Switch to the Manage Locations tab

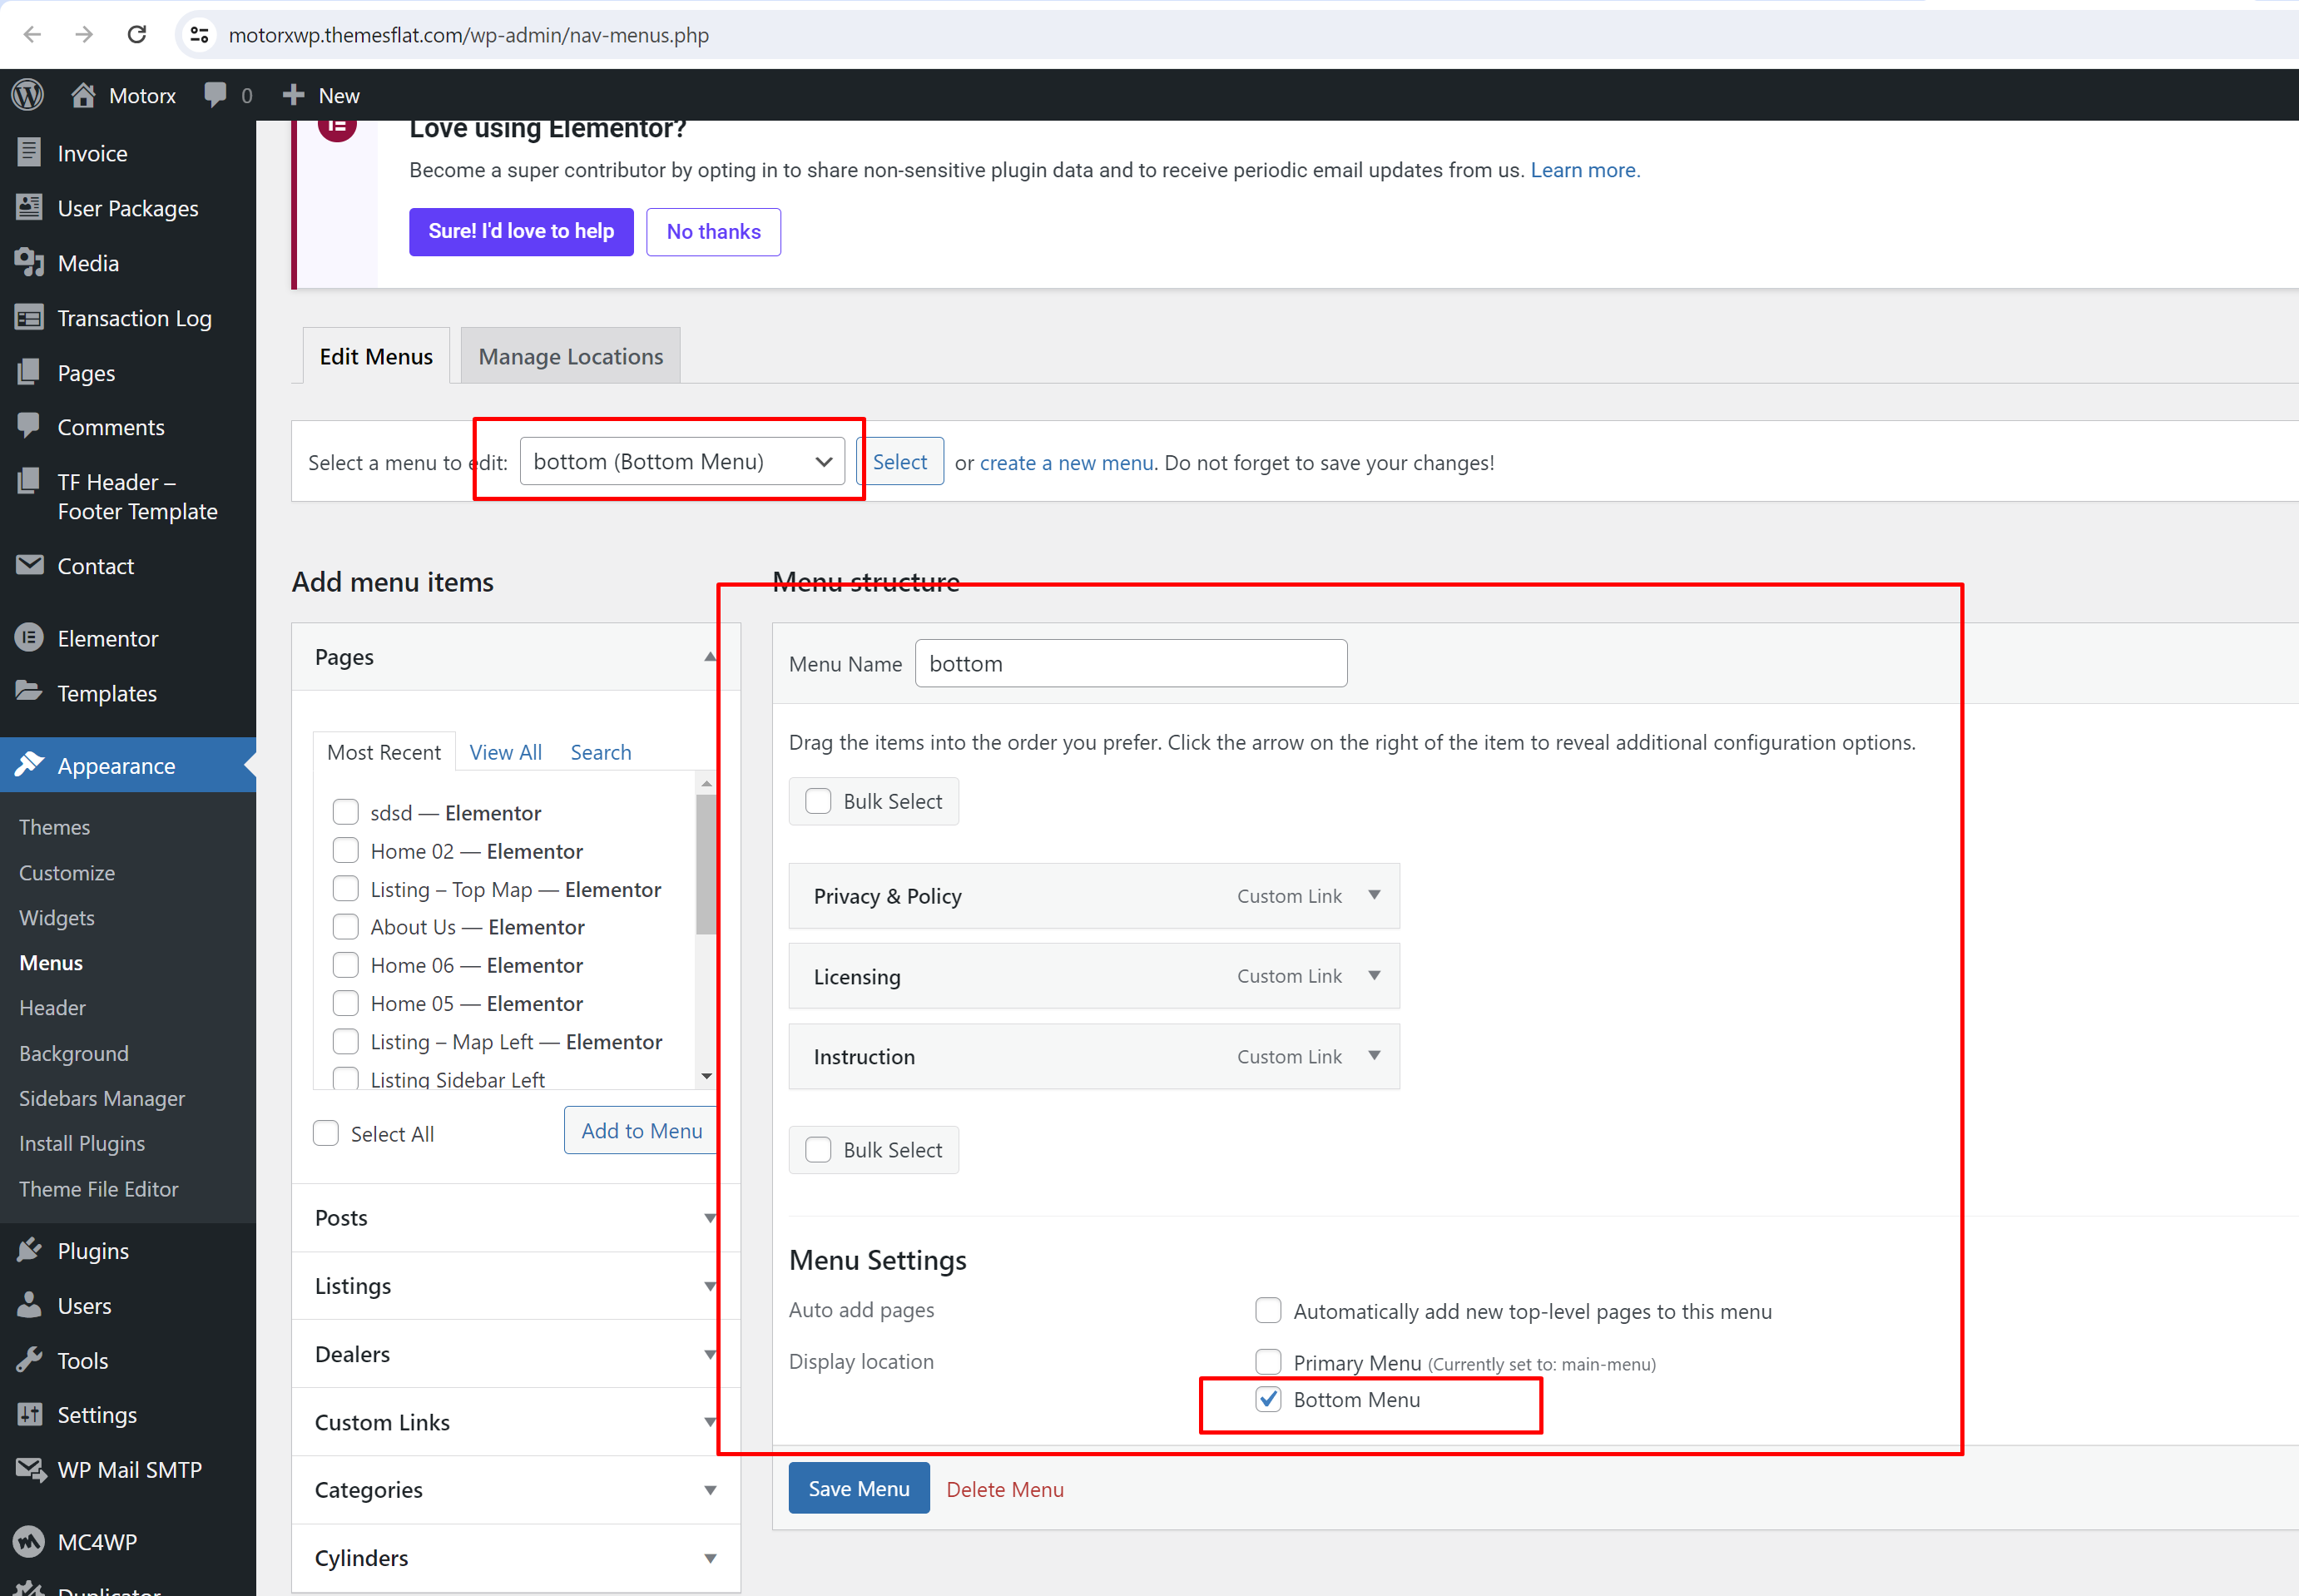point(570,356)
